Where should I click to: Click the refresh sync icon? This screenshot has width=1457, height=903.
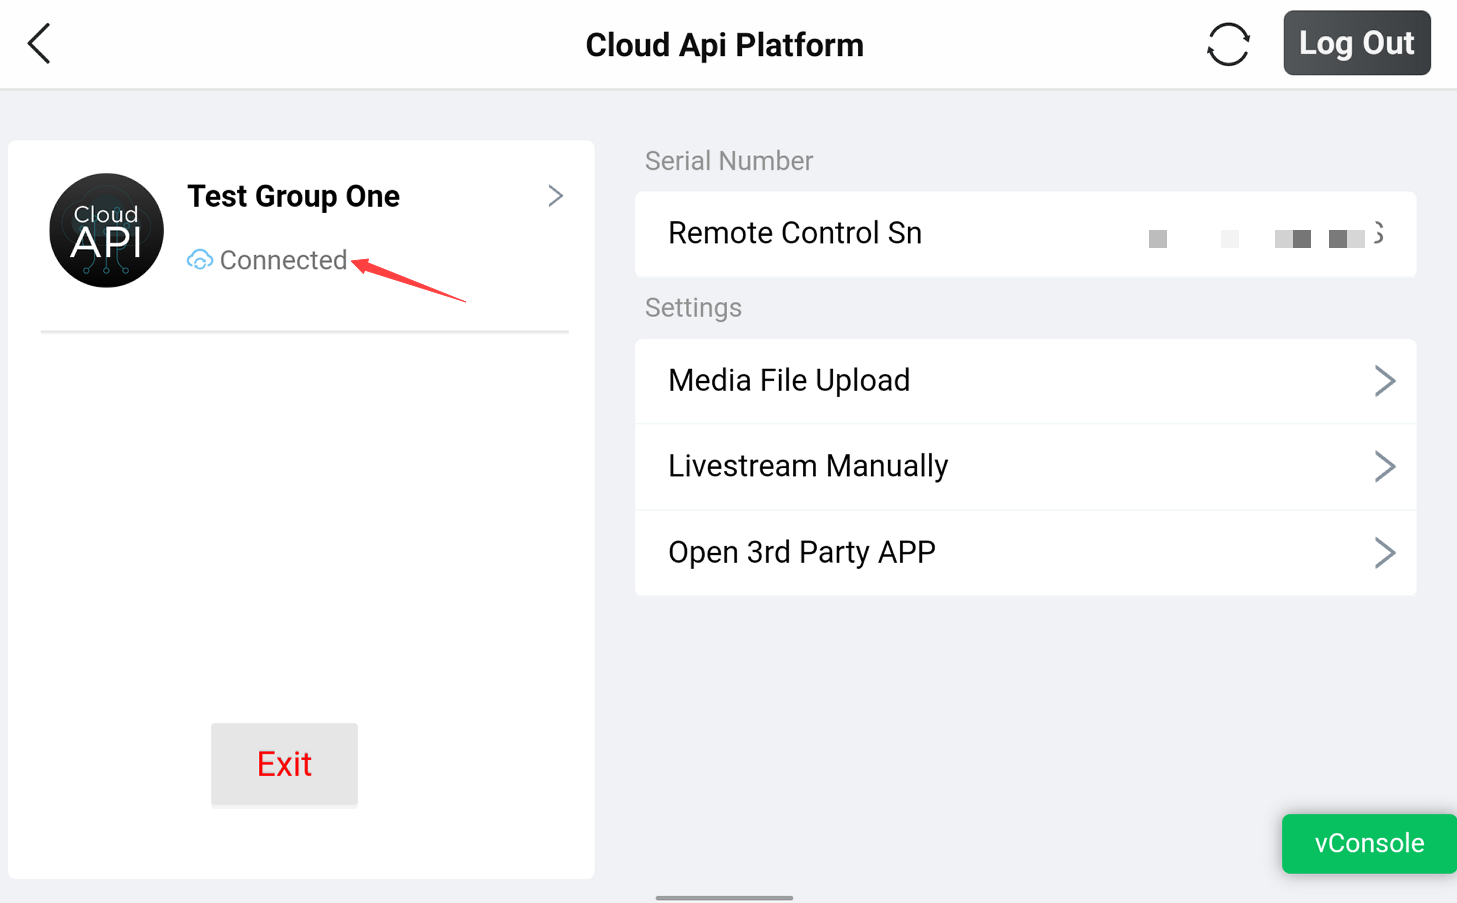pos(1228,44)
